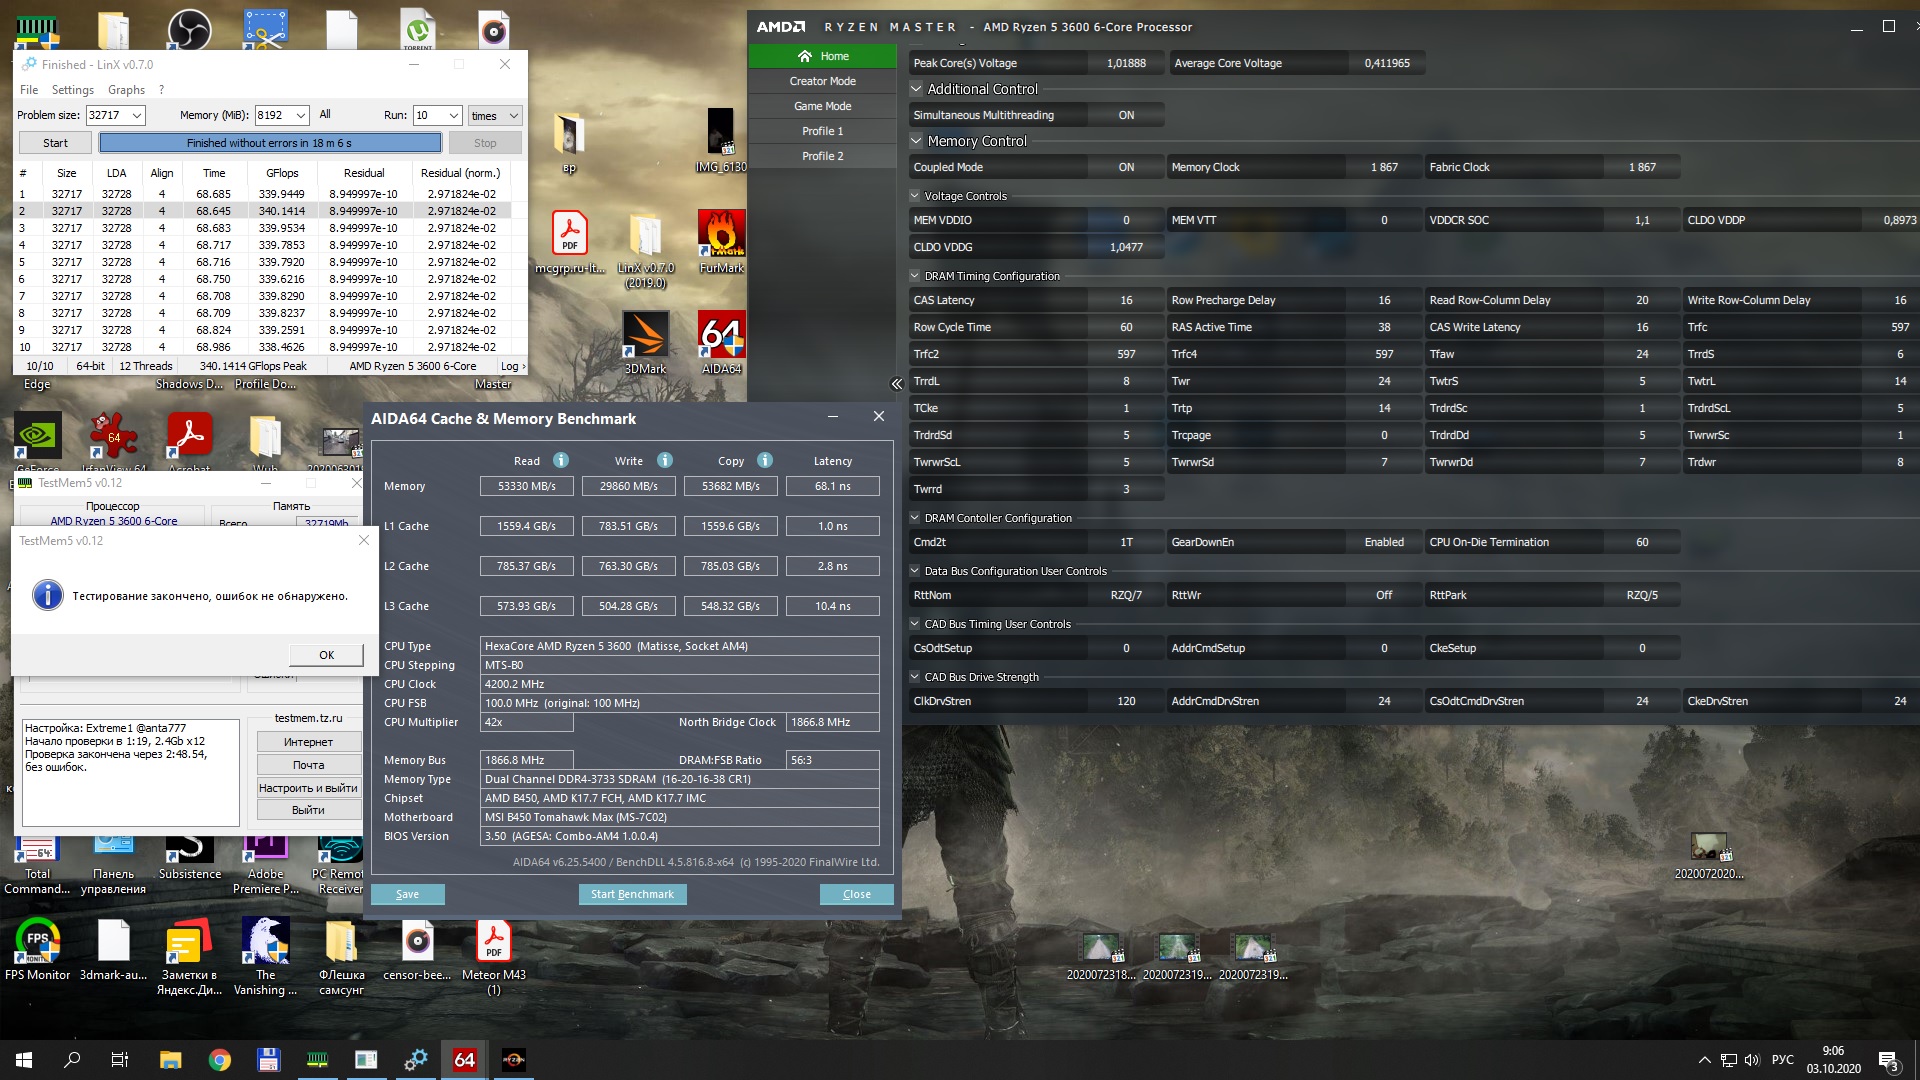Collapse the DRAM Timing Configuration section
Viewport: 1920px width, 1080px height.
coord(915,276)
